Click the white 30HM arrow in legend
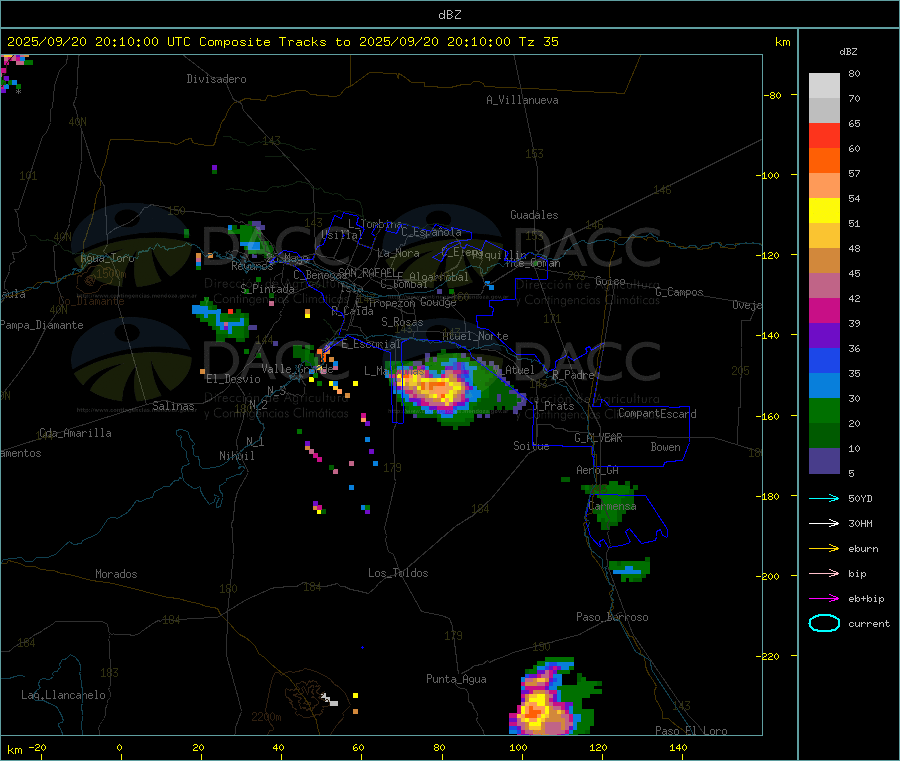This screenshot has height=761, width=900. tap(824, 523)
